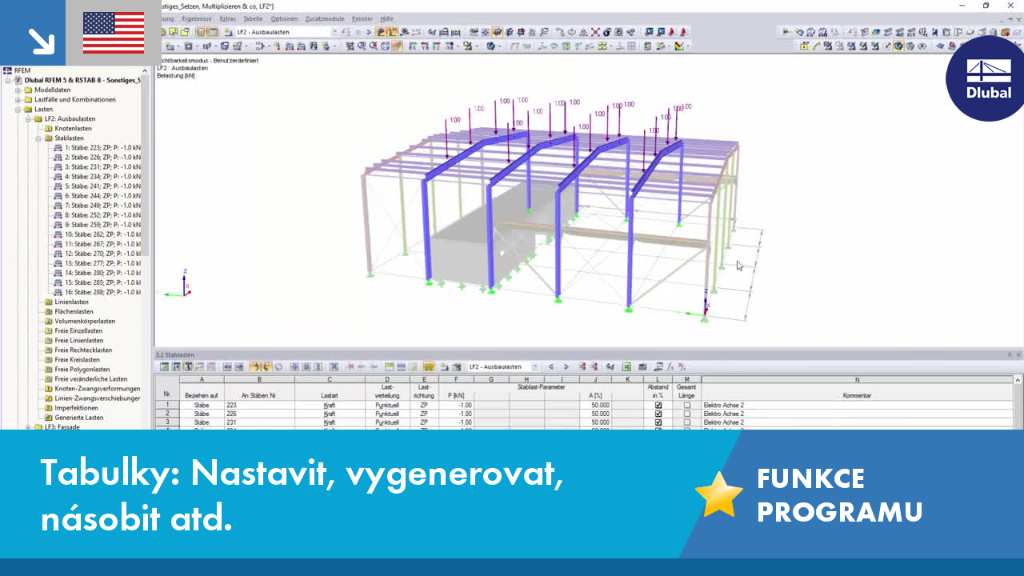Screen dimensions: 1024x576
Task: Click the Dlubal logo badge
Action: [x=985, y=79]
